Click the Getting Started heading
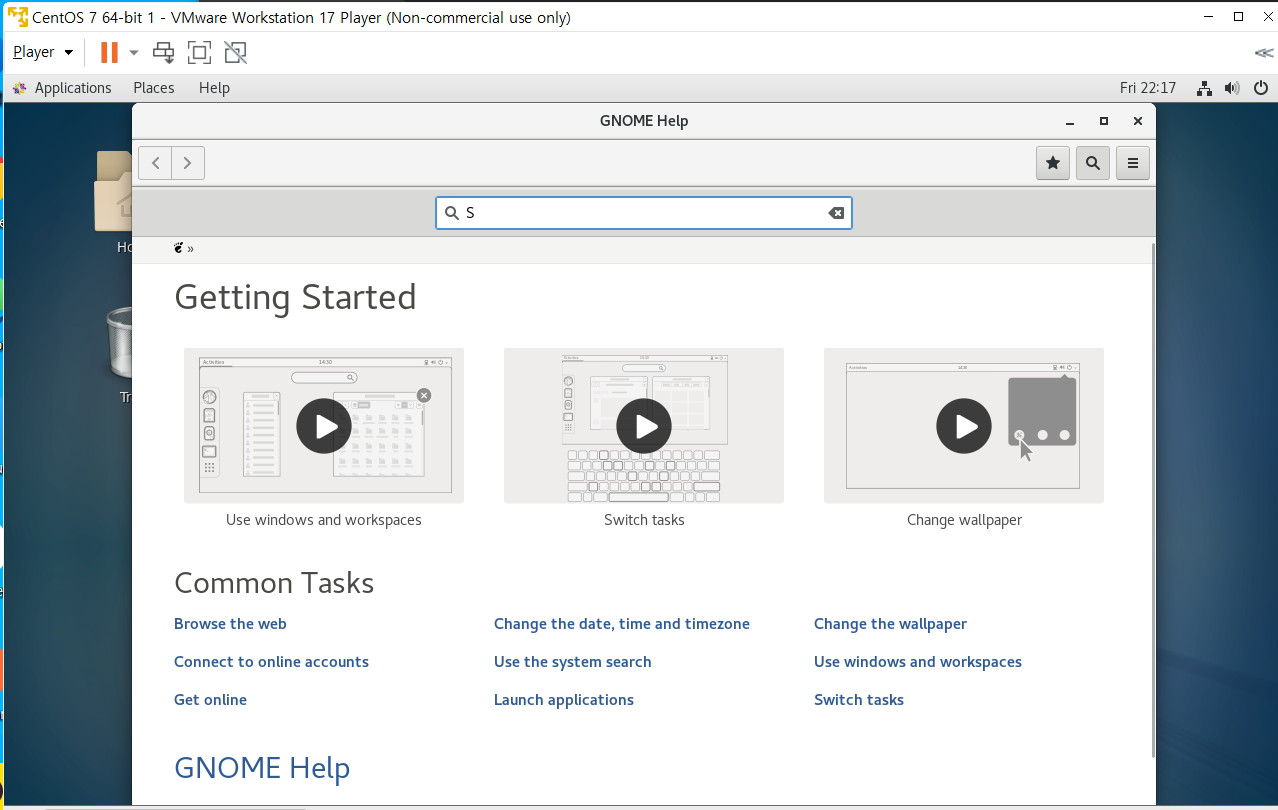 [x=295, y=298]
